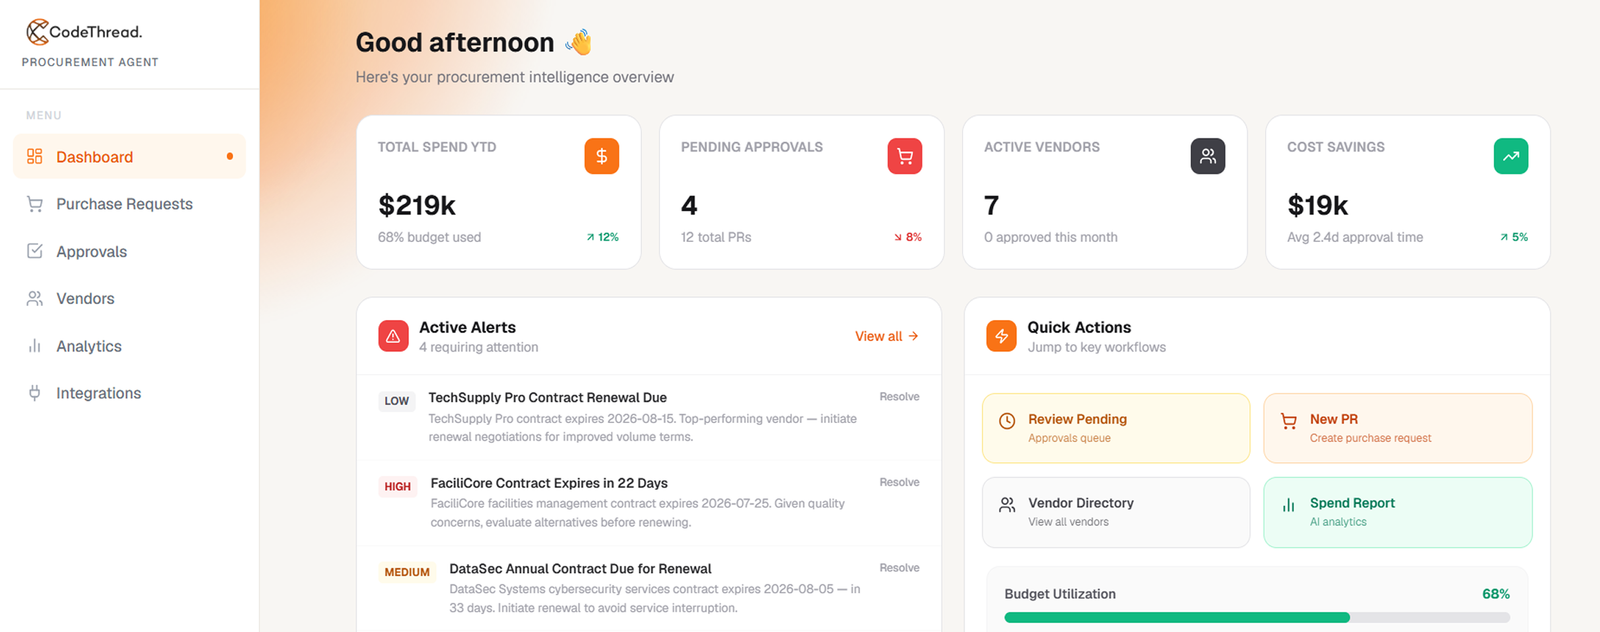
Task: Click the New PR quick action
Action: (1398, 428)
